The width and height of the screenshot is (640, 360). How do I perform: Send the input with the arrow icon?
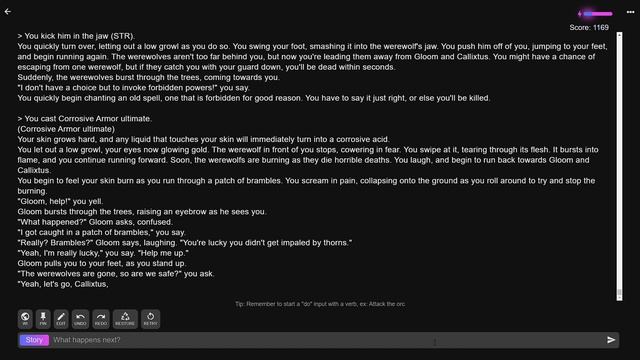tap(611, 340)
